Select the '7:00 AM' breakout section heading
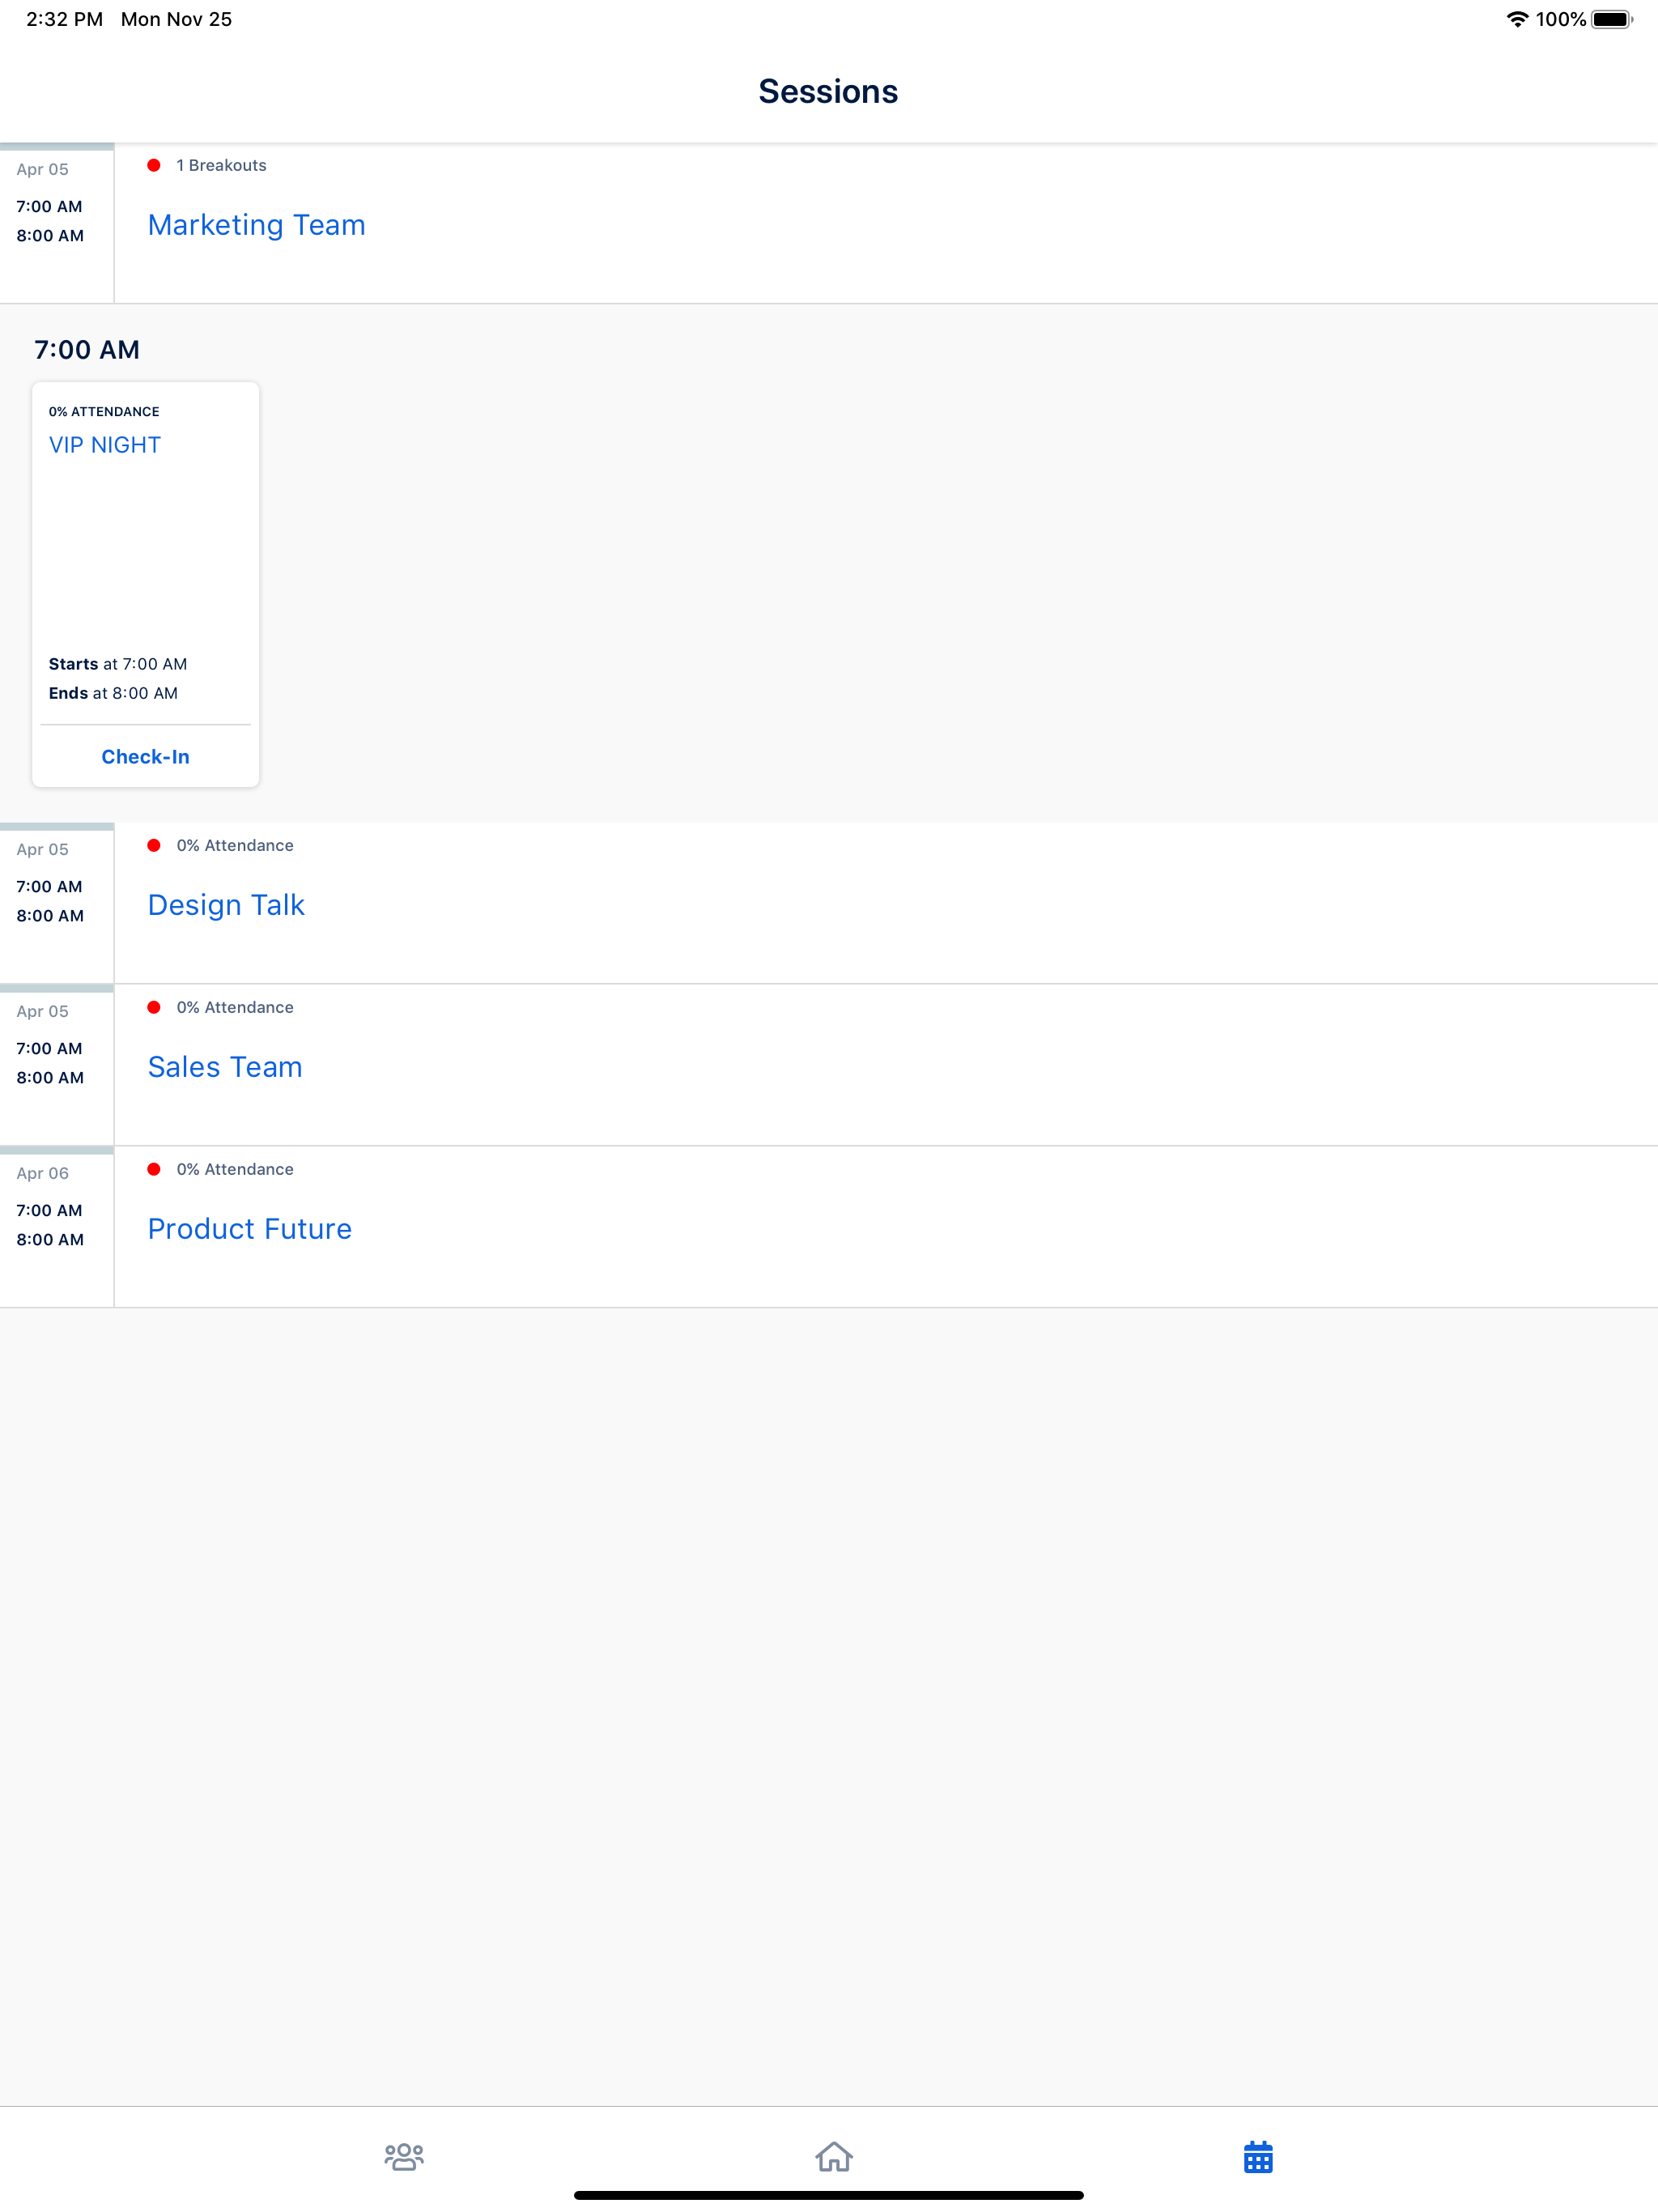This screenshot has width=1658, height=2212. click(87, 350)
